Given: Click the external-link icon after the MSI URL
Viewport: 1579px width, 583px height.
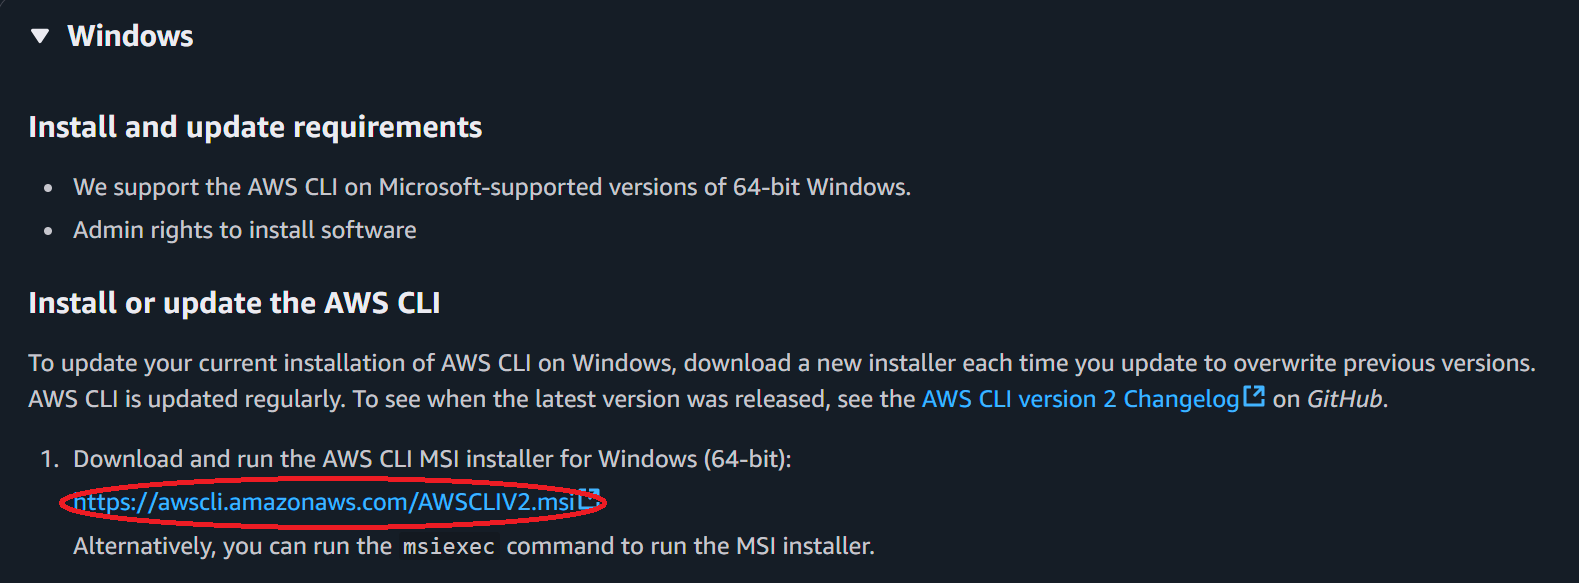Looking at the screenshot, I should (x=589, y=500).
